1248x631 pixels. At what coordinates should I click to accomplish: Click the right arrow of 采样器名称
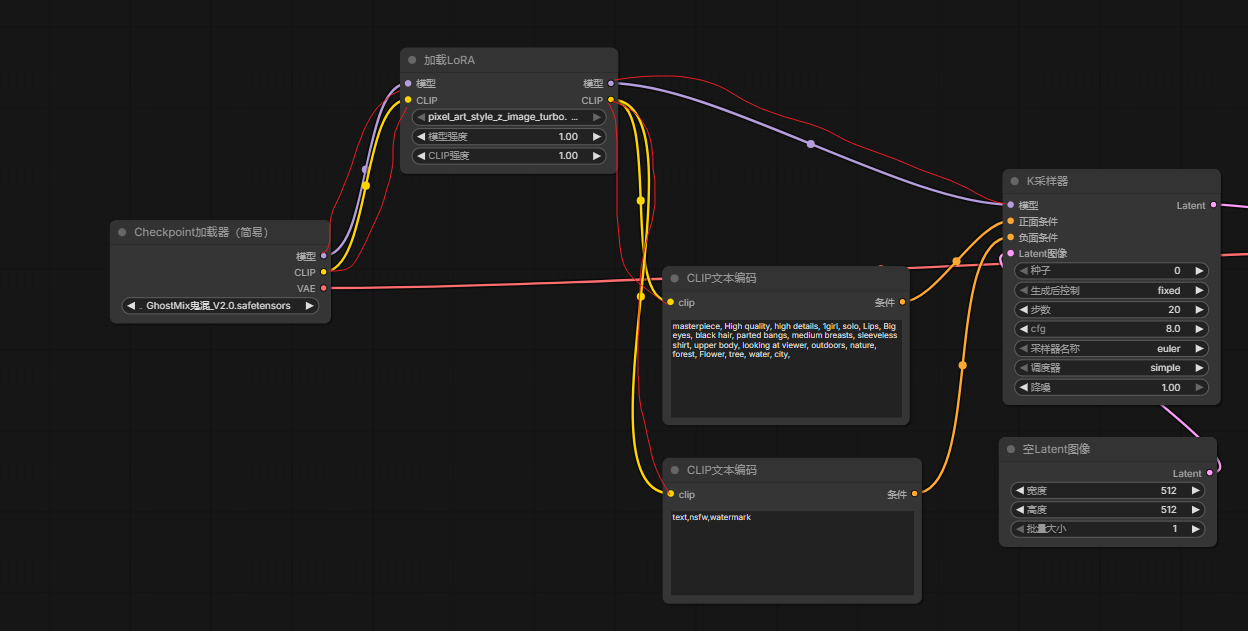point(1199,349)
